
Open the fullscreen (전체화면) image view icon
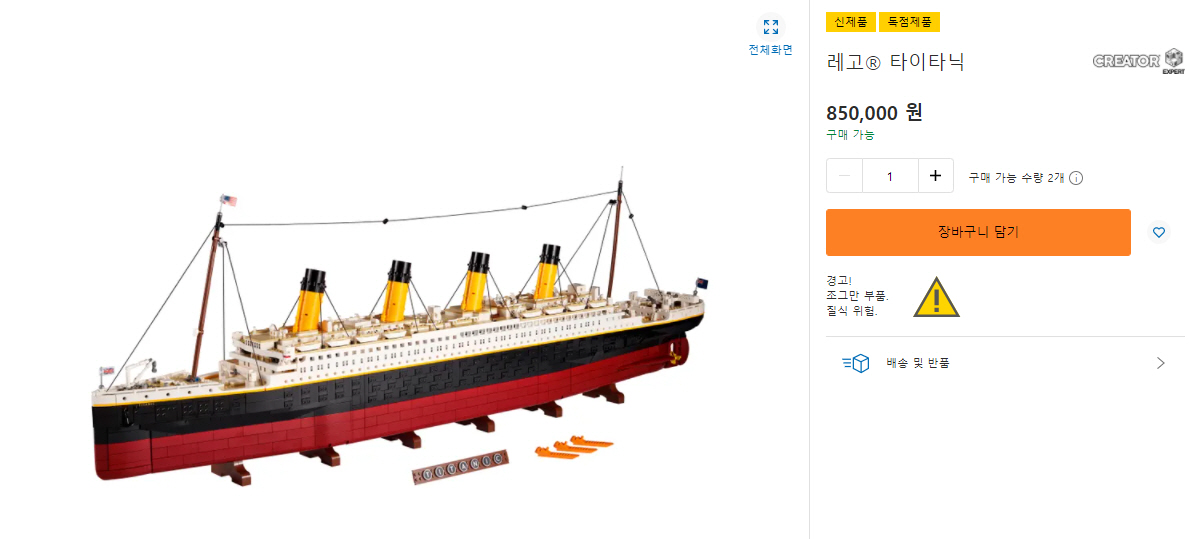770,27
